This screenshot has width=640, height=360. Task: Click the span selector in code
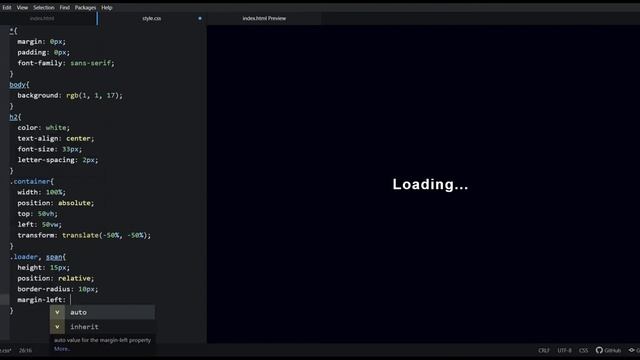point(54,257)
